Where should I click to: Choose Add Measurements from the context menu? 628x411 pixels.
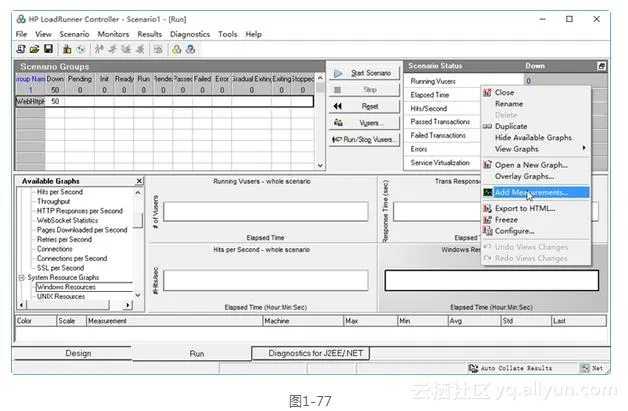tap(536, 193)
